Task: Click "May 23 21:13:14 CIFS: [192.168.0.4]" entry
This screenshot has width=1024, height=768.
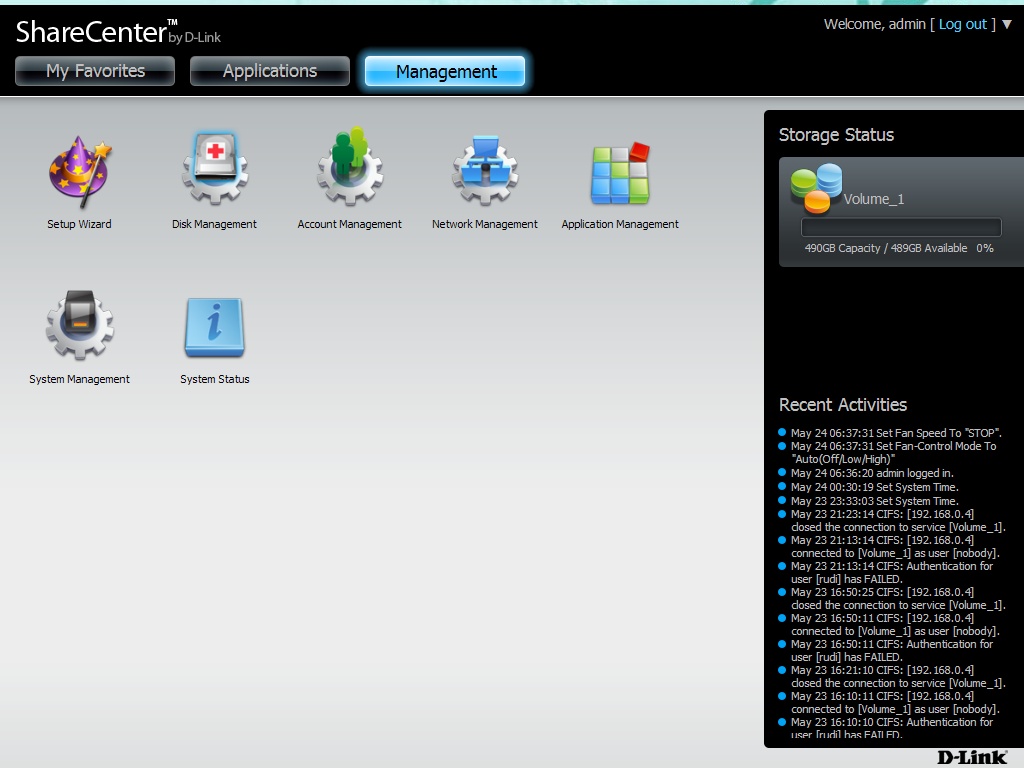Action: coord(895,547)
